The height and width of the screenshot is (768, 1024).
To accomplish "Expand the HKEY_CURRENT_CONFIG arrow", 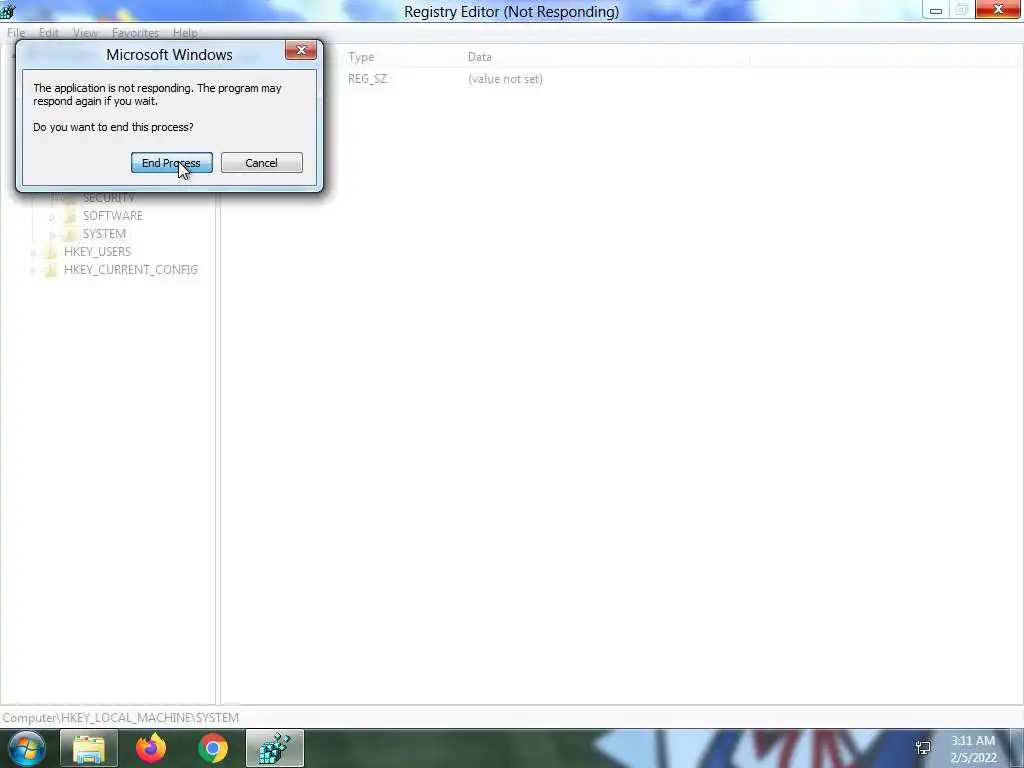I will pyautogui.click(x=33, y=270).
